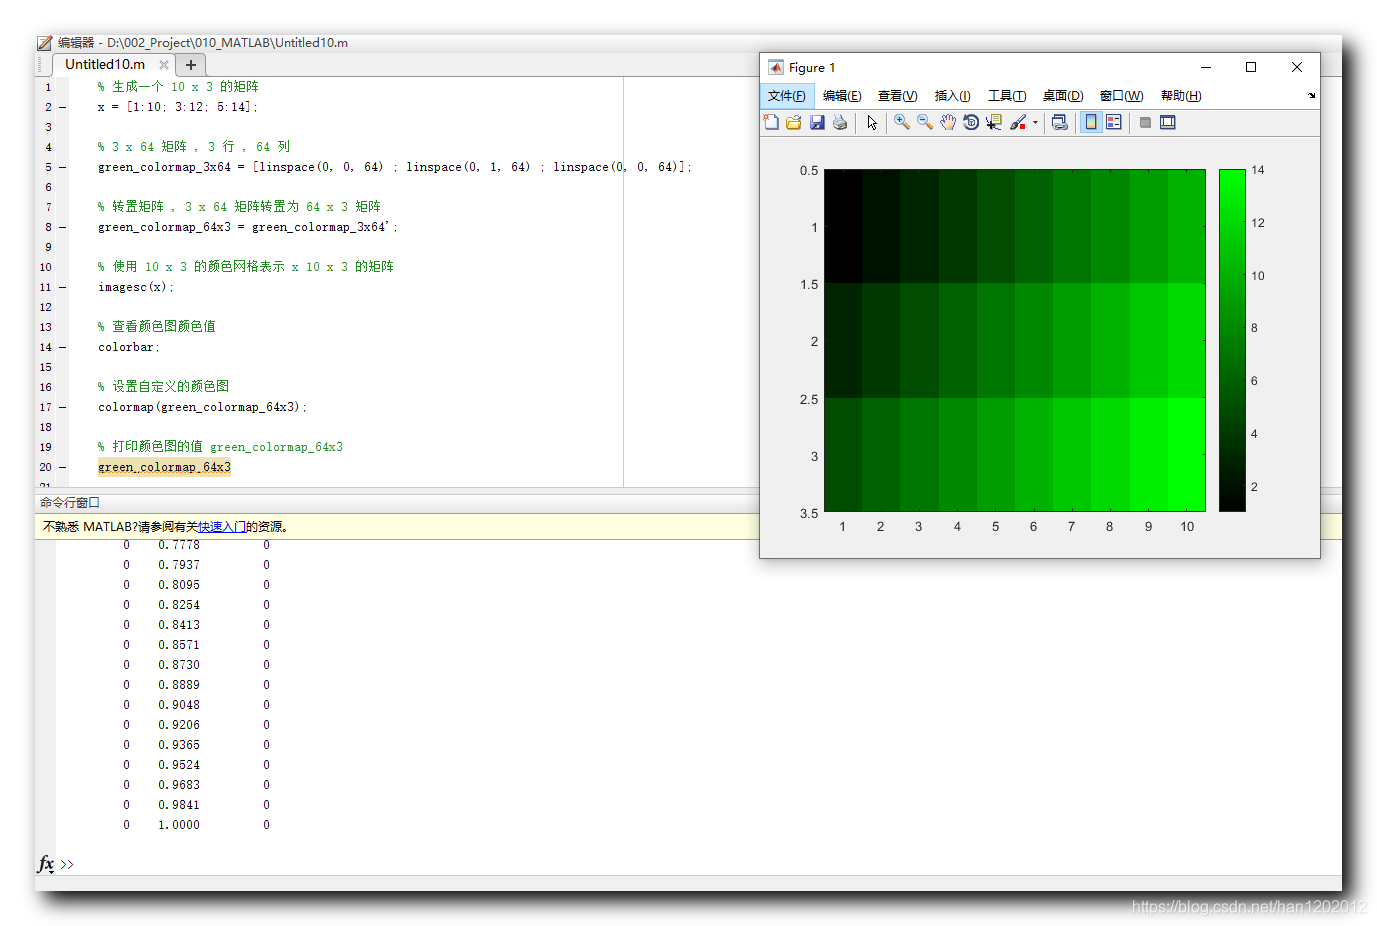
Task: Click the Hide Plot Tools icon
Action: (1145, 122)
